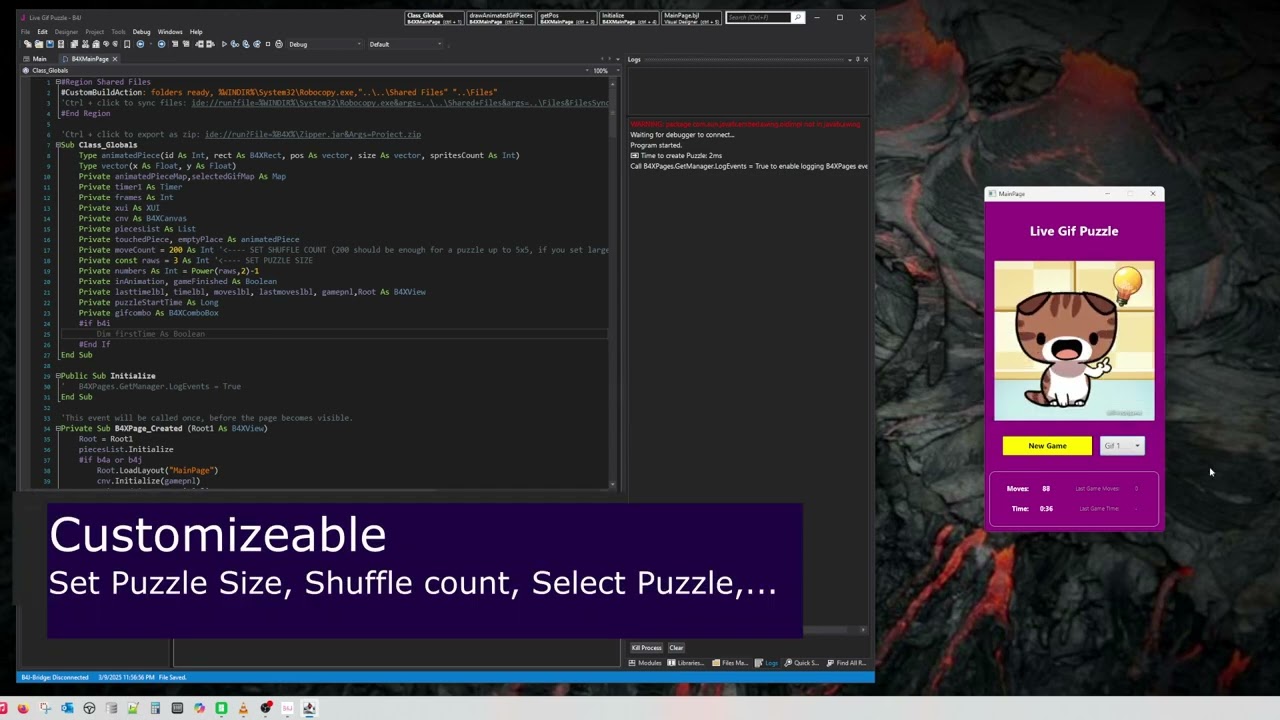Switch to the Files Manager panel tab
The height and width of the screenshot is (720, 1280).
coord(730,663)
